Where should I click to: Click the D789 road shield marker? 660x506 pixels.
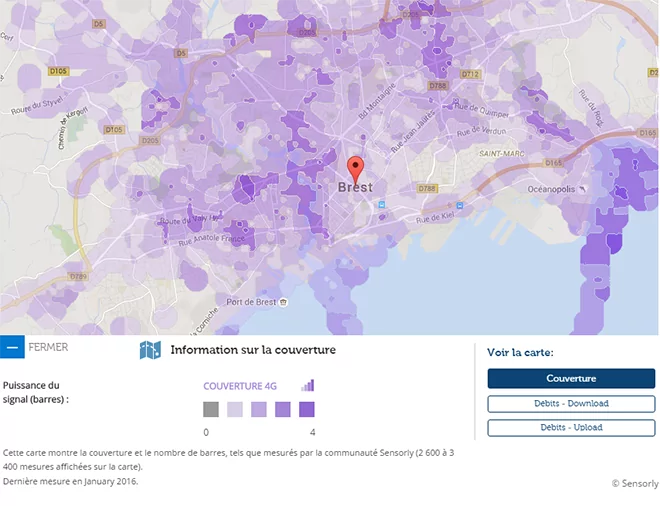point(80,276)
